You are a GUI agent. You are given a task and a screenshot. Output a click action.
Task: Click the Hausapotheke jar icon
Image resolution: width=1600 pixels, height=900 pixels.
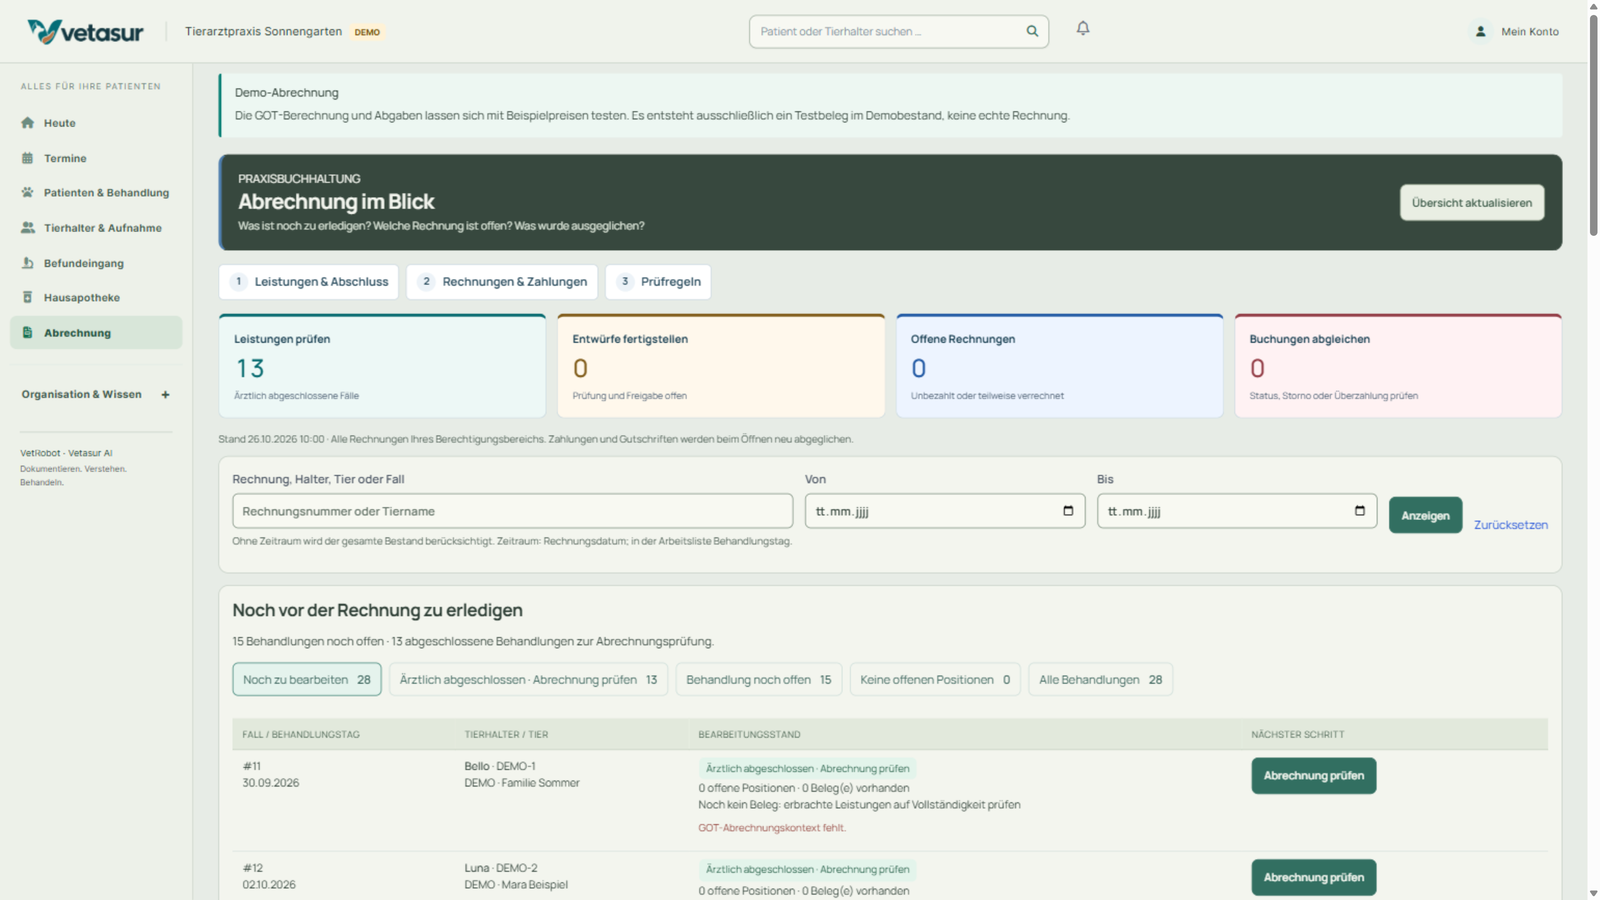tap(28, 298)
